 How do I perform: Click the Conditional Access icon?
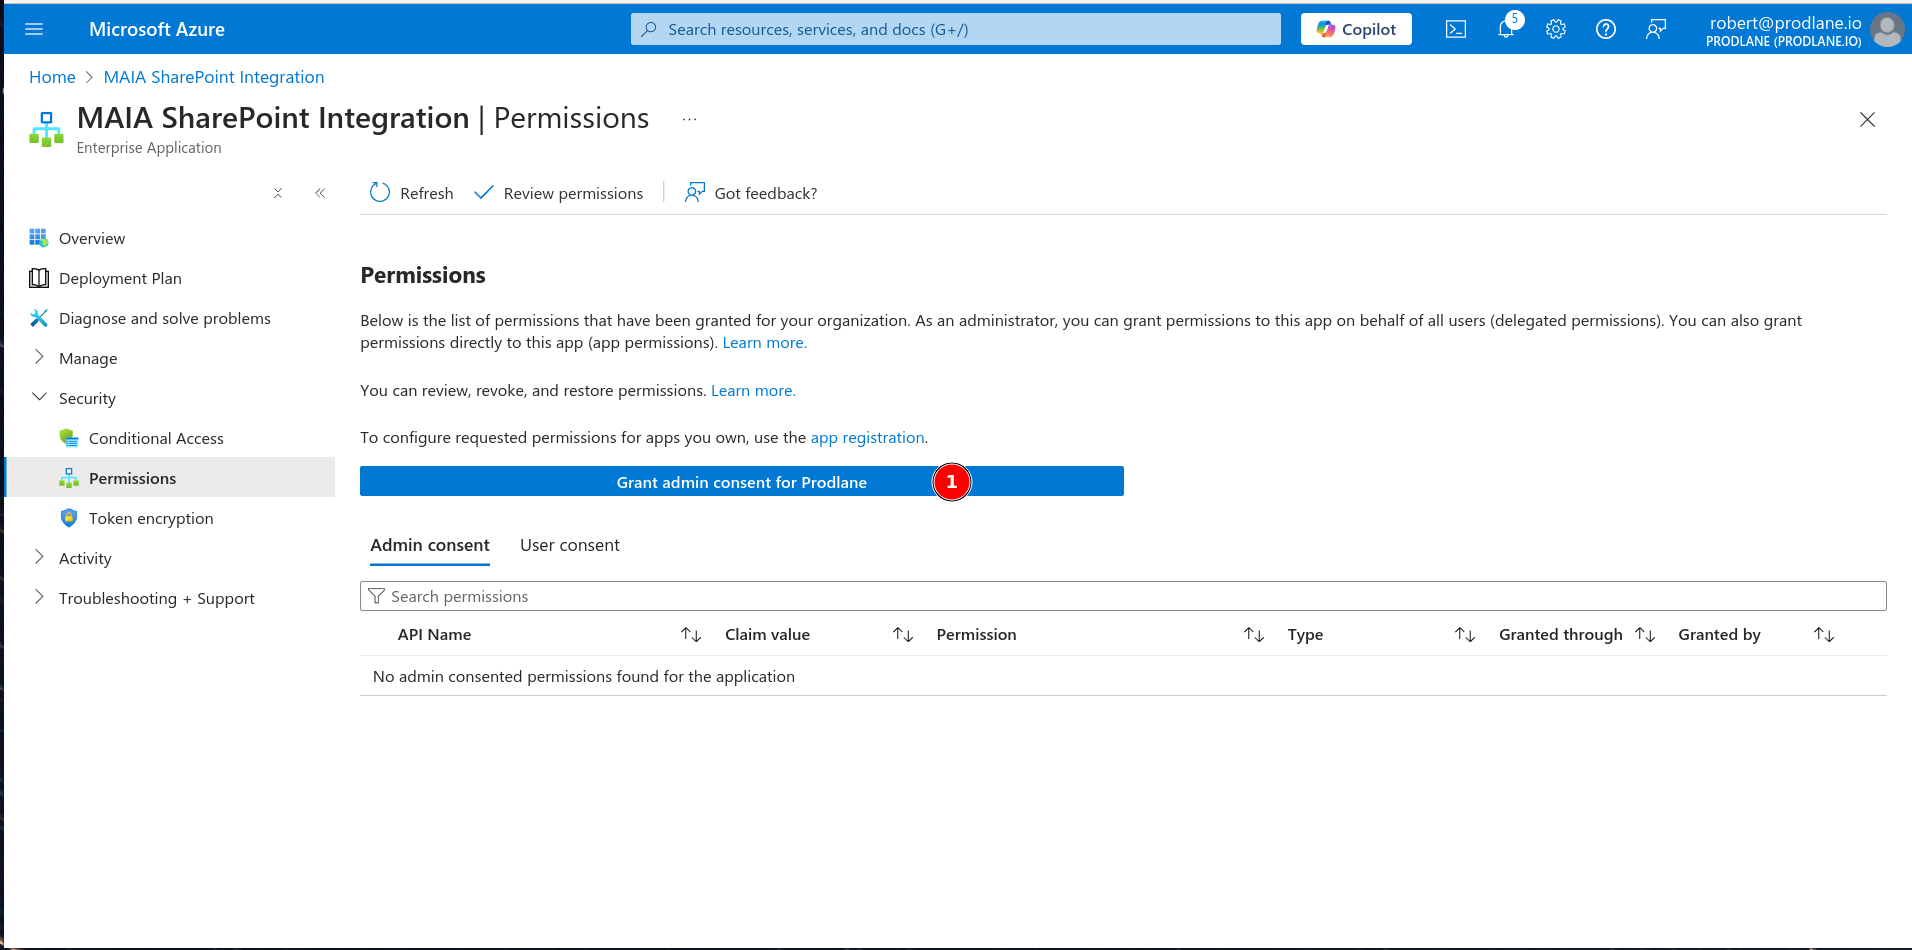(69, 438)
